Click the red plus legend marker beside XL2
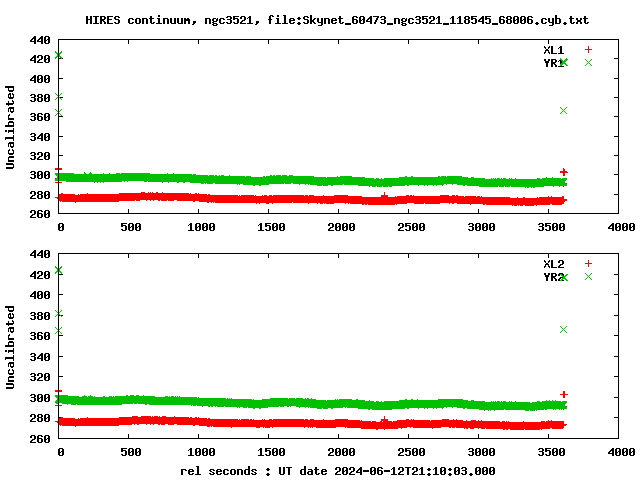The height and width of the screenshot is (480, 640). pyautogui.click(x=588, y=264)
